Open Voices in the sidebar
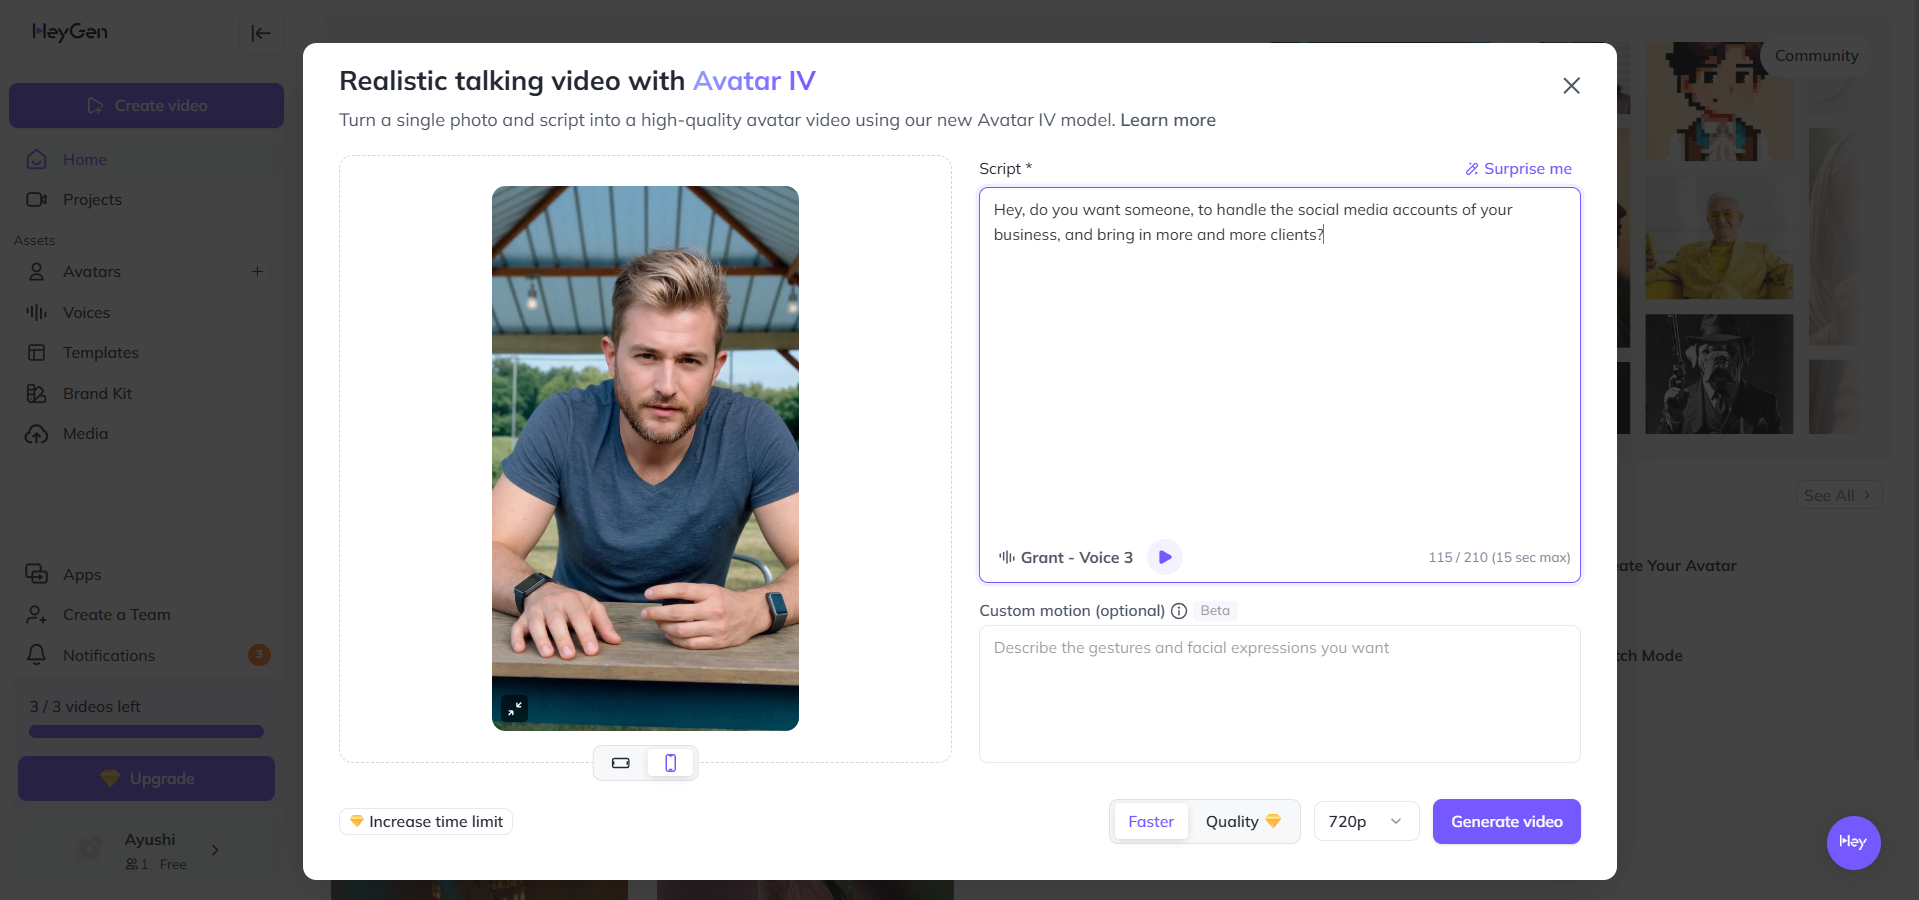1919x900 pixels. 146,313
